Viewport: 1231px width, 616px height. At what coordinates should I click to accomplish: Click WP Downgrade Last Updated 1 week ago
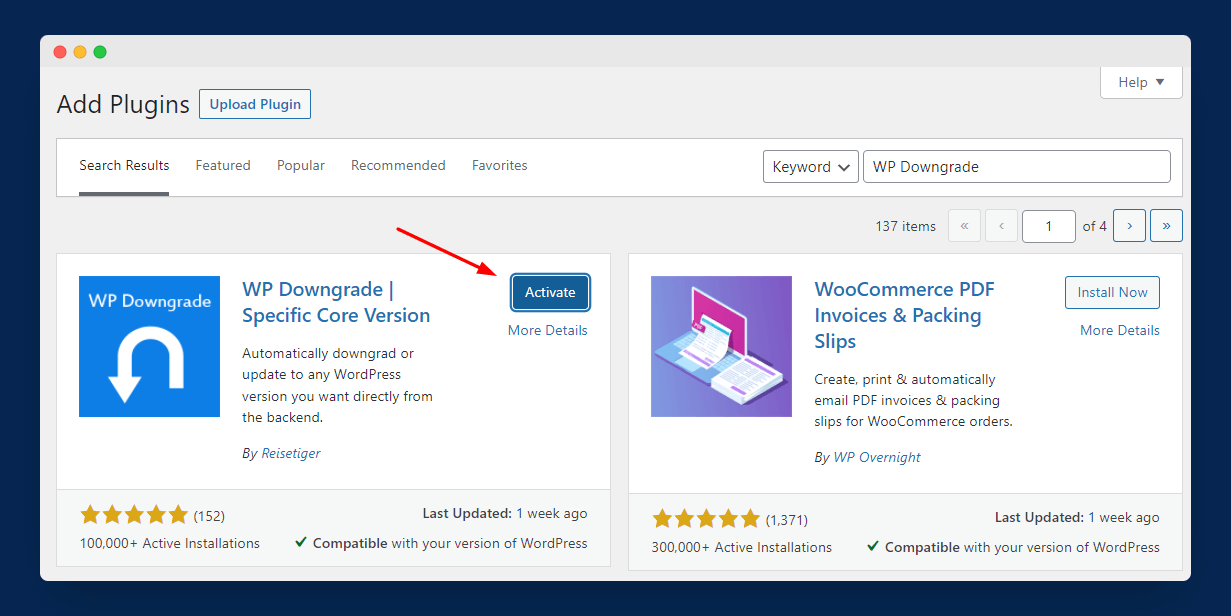tap(505, 513)
